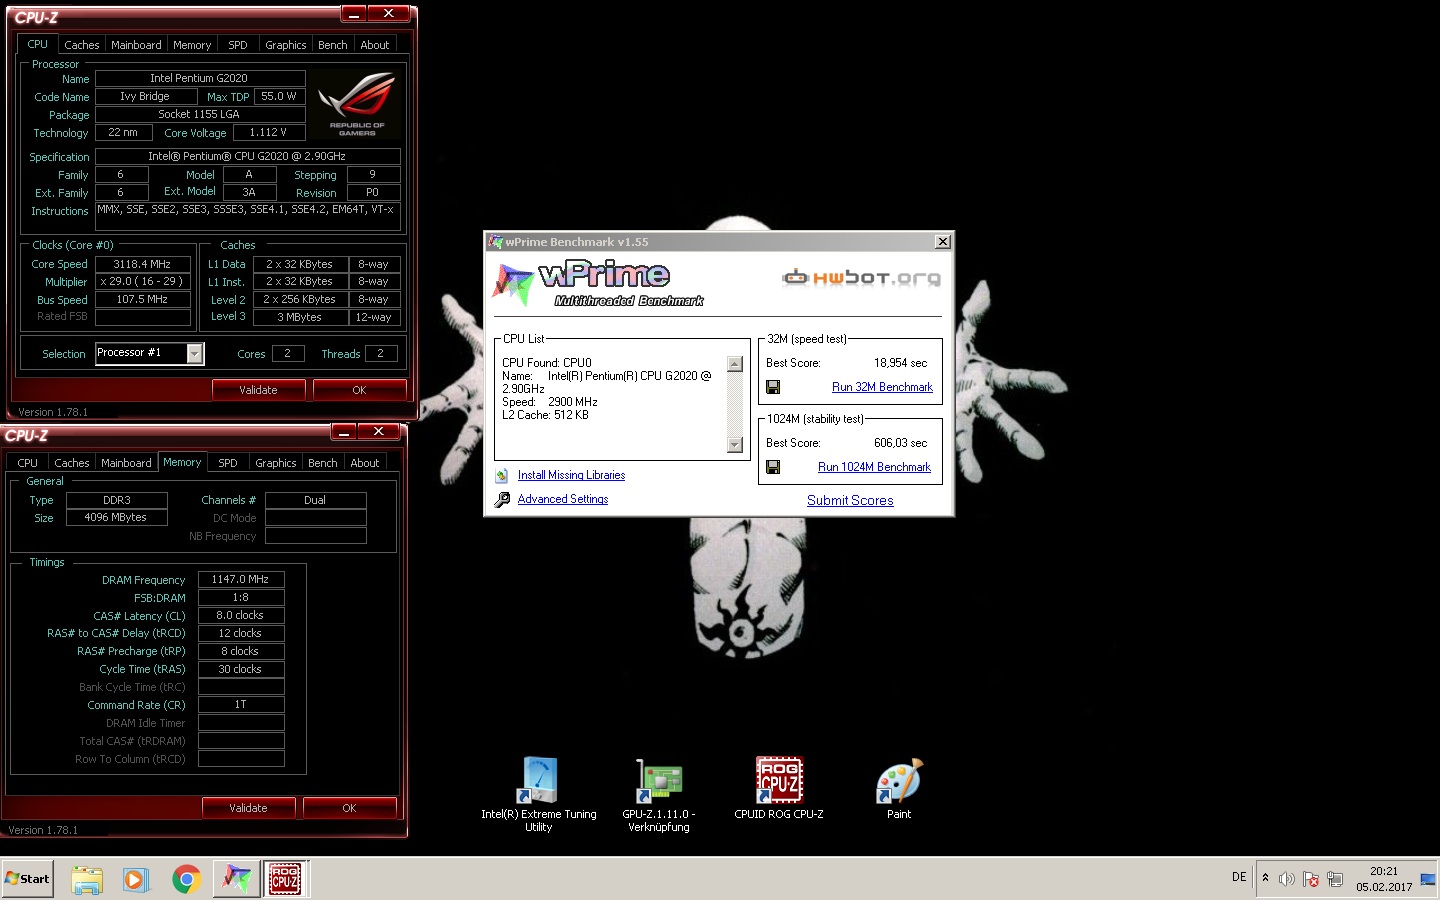Click the Name field Intel Pentium G2020
The image size is (1440, 900).
[x=199, y=78]
